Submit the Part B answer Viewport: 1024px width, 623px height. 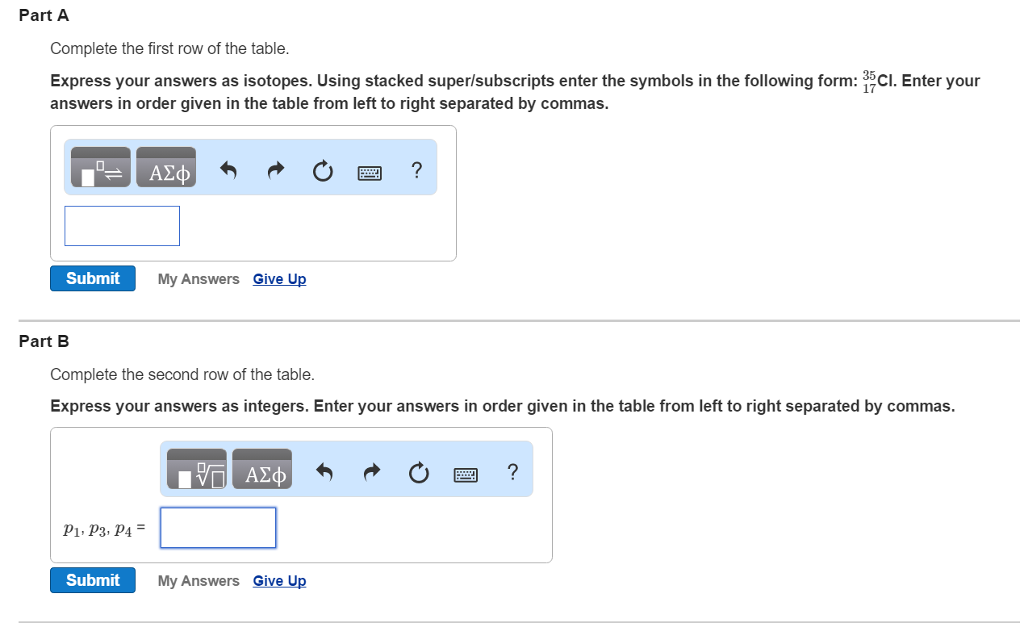point(92,580)
